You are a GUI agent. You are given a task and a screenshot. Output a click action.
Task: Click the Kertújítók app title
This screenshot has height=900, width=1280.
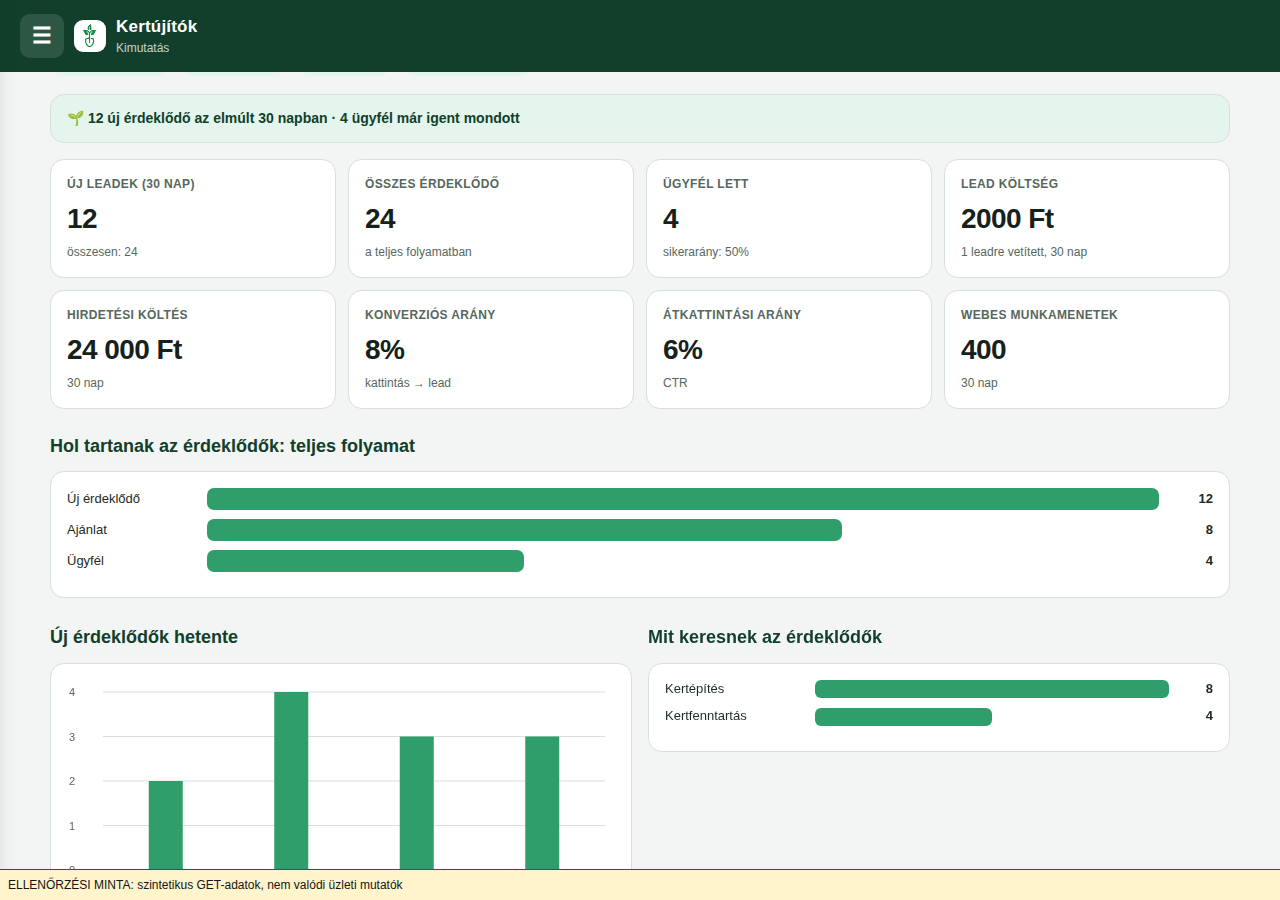tap(156, 27)
